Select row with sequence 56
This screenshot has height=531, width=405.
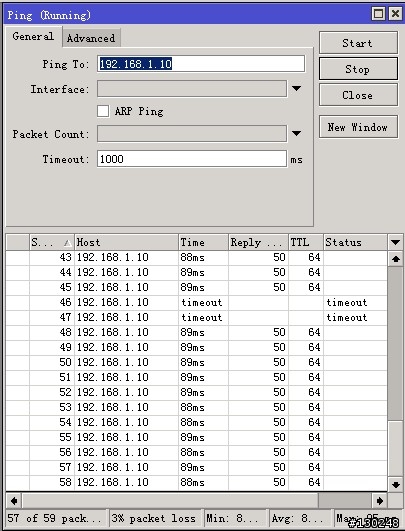tap(196, 452)
